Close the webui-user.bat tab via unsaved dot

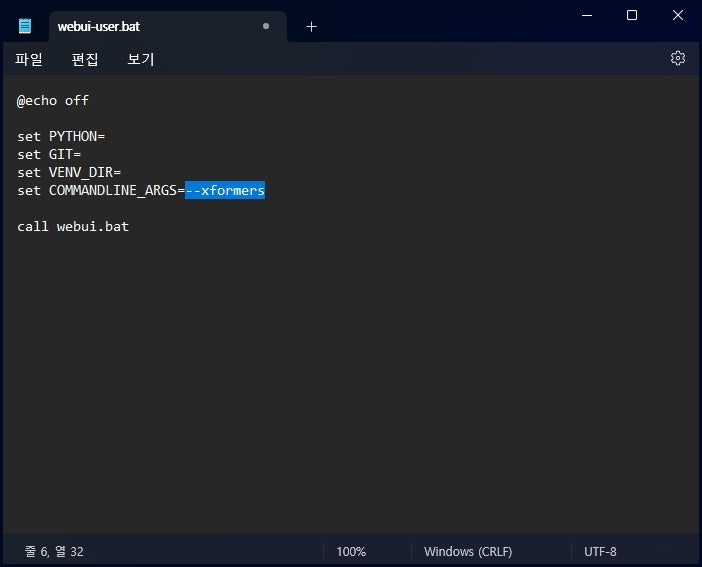pos(266,26)
